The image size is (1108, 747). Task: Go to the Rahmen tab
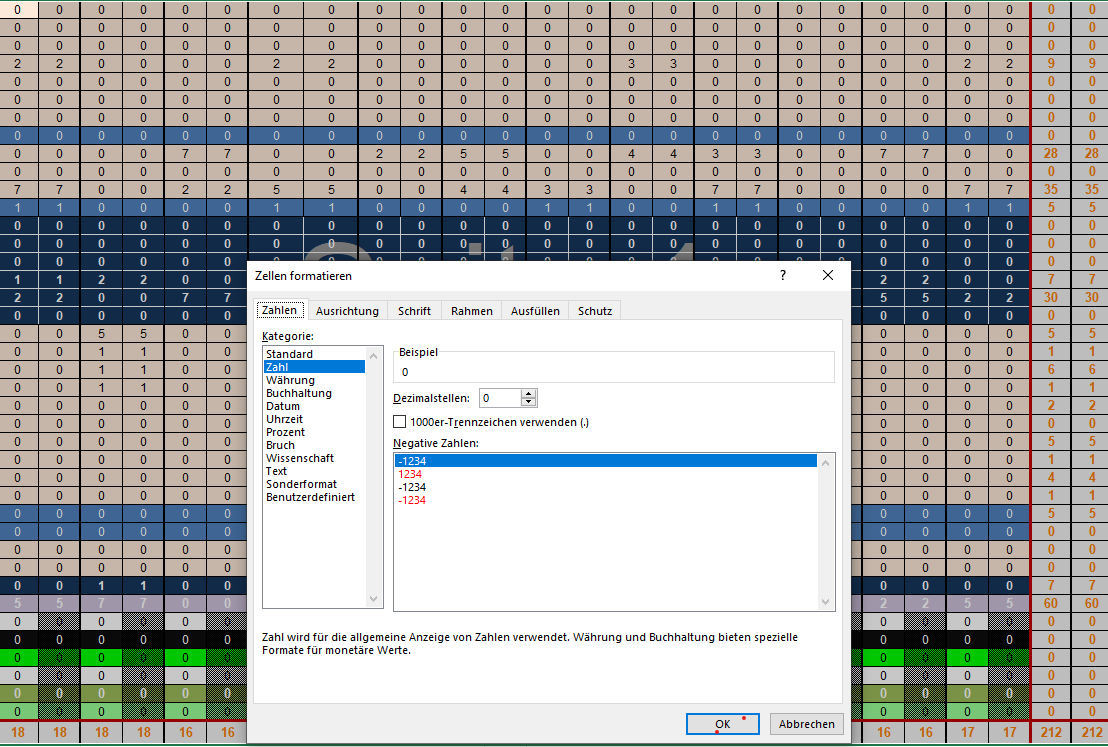(471, 311)
